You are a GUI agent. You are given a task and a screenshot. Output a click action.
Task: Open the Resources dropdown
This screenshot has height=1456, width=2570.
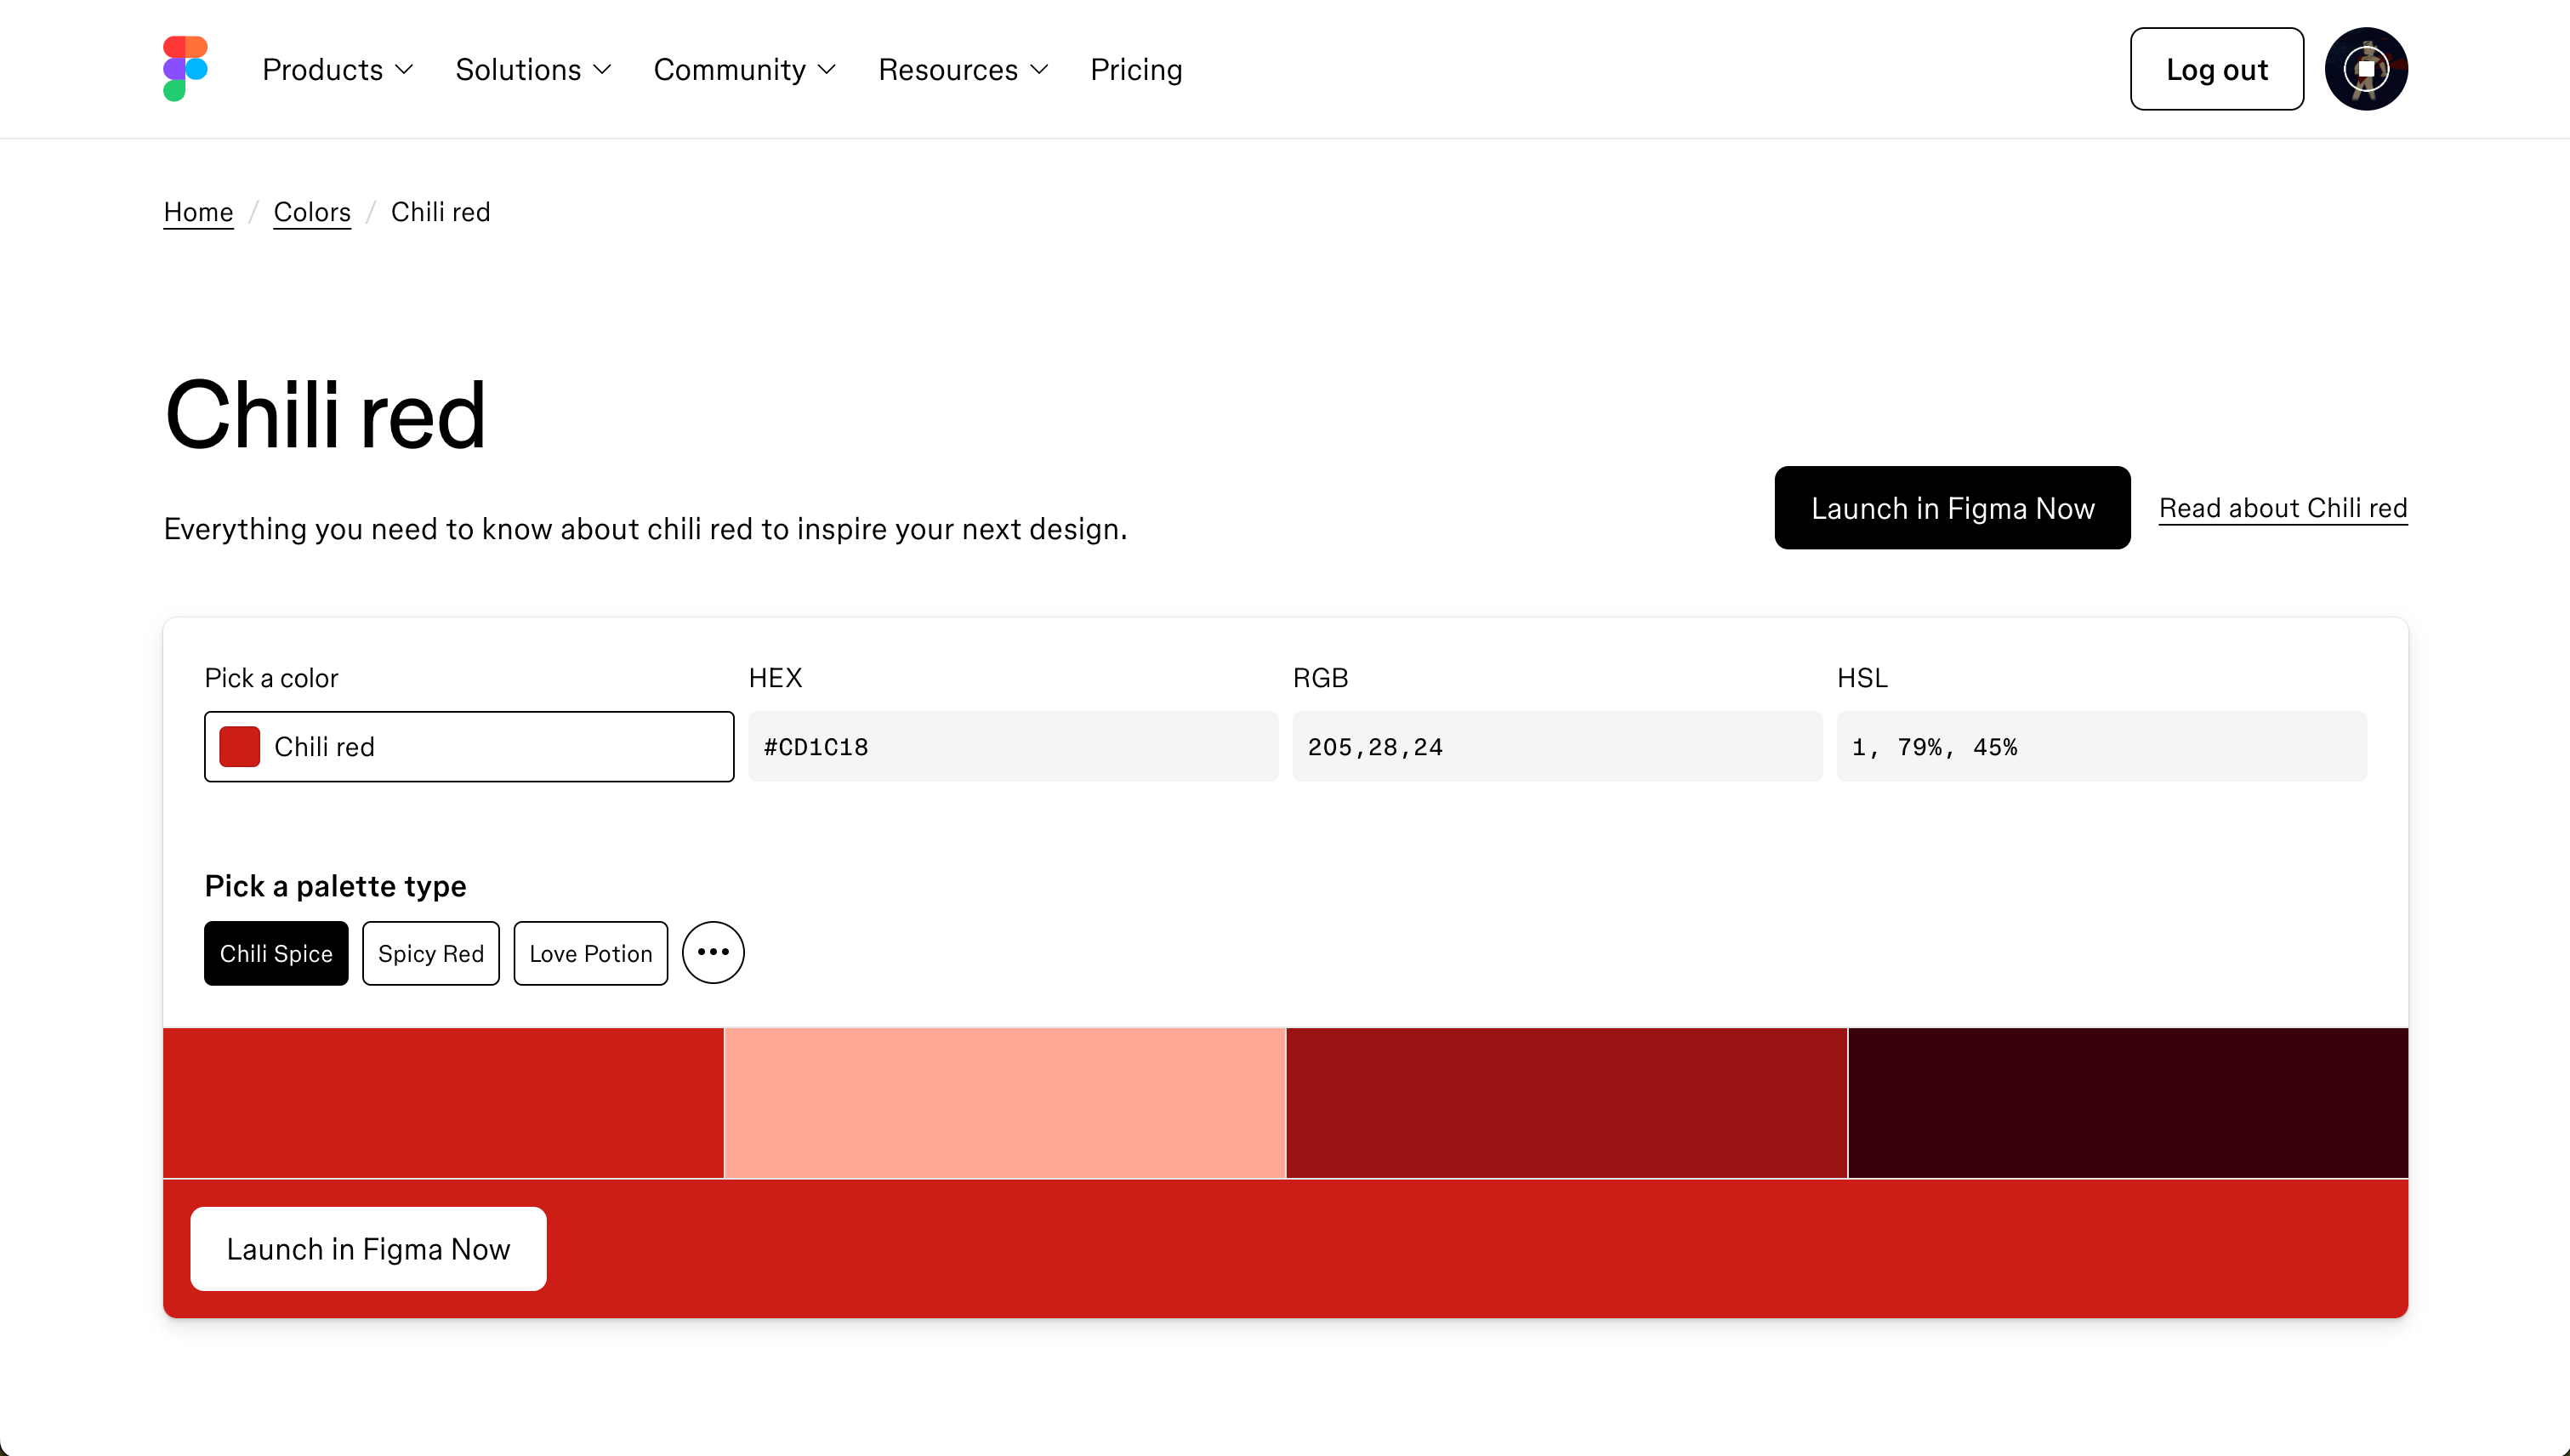tap(963, 70)
